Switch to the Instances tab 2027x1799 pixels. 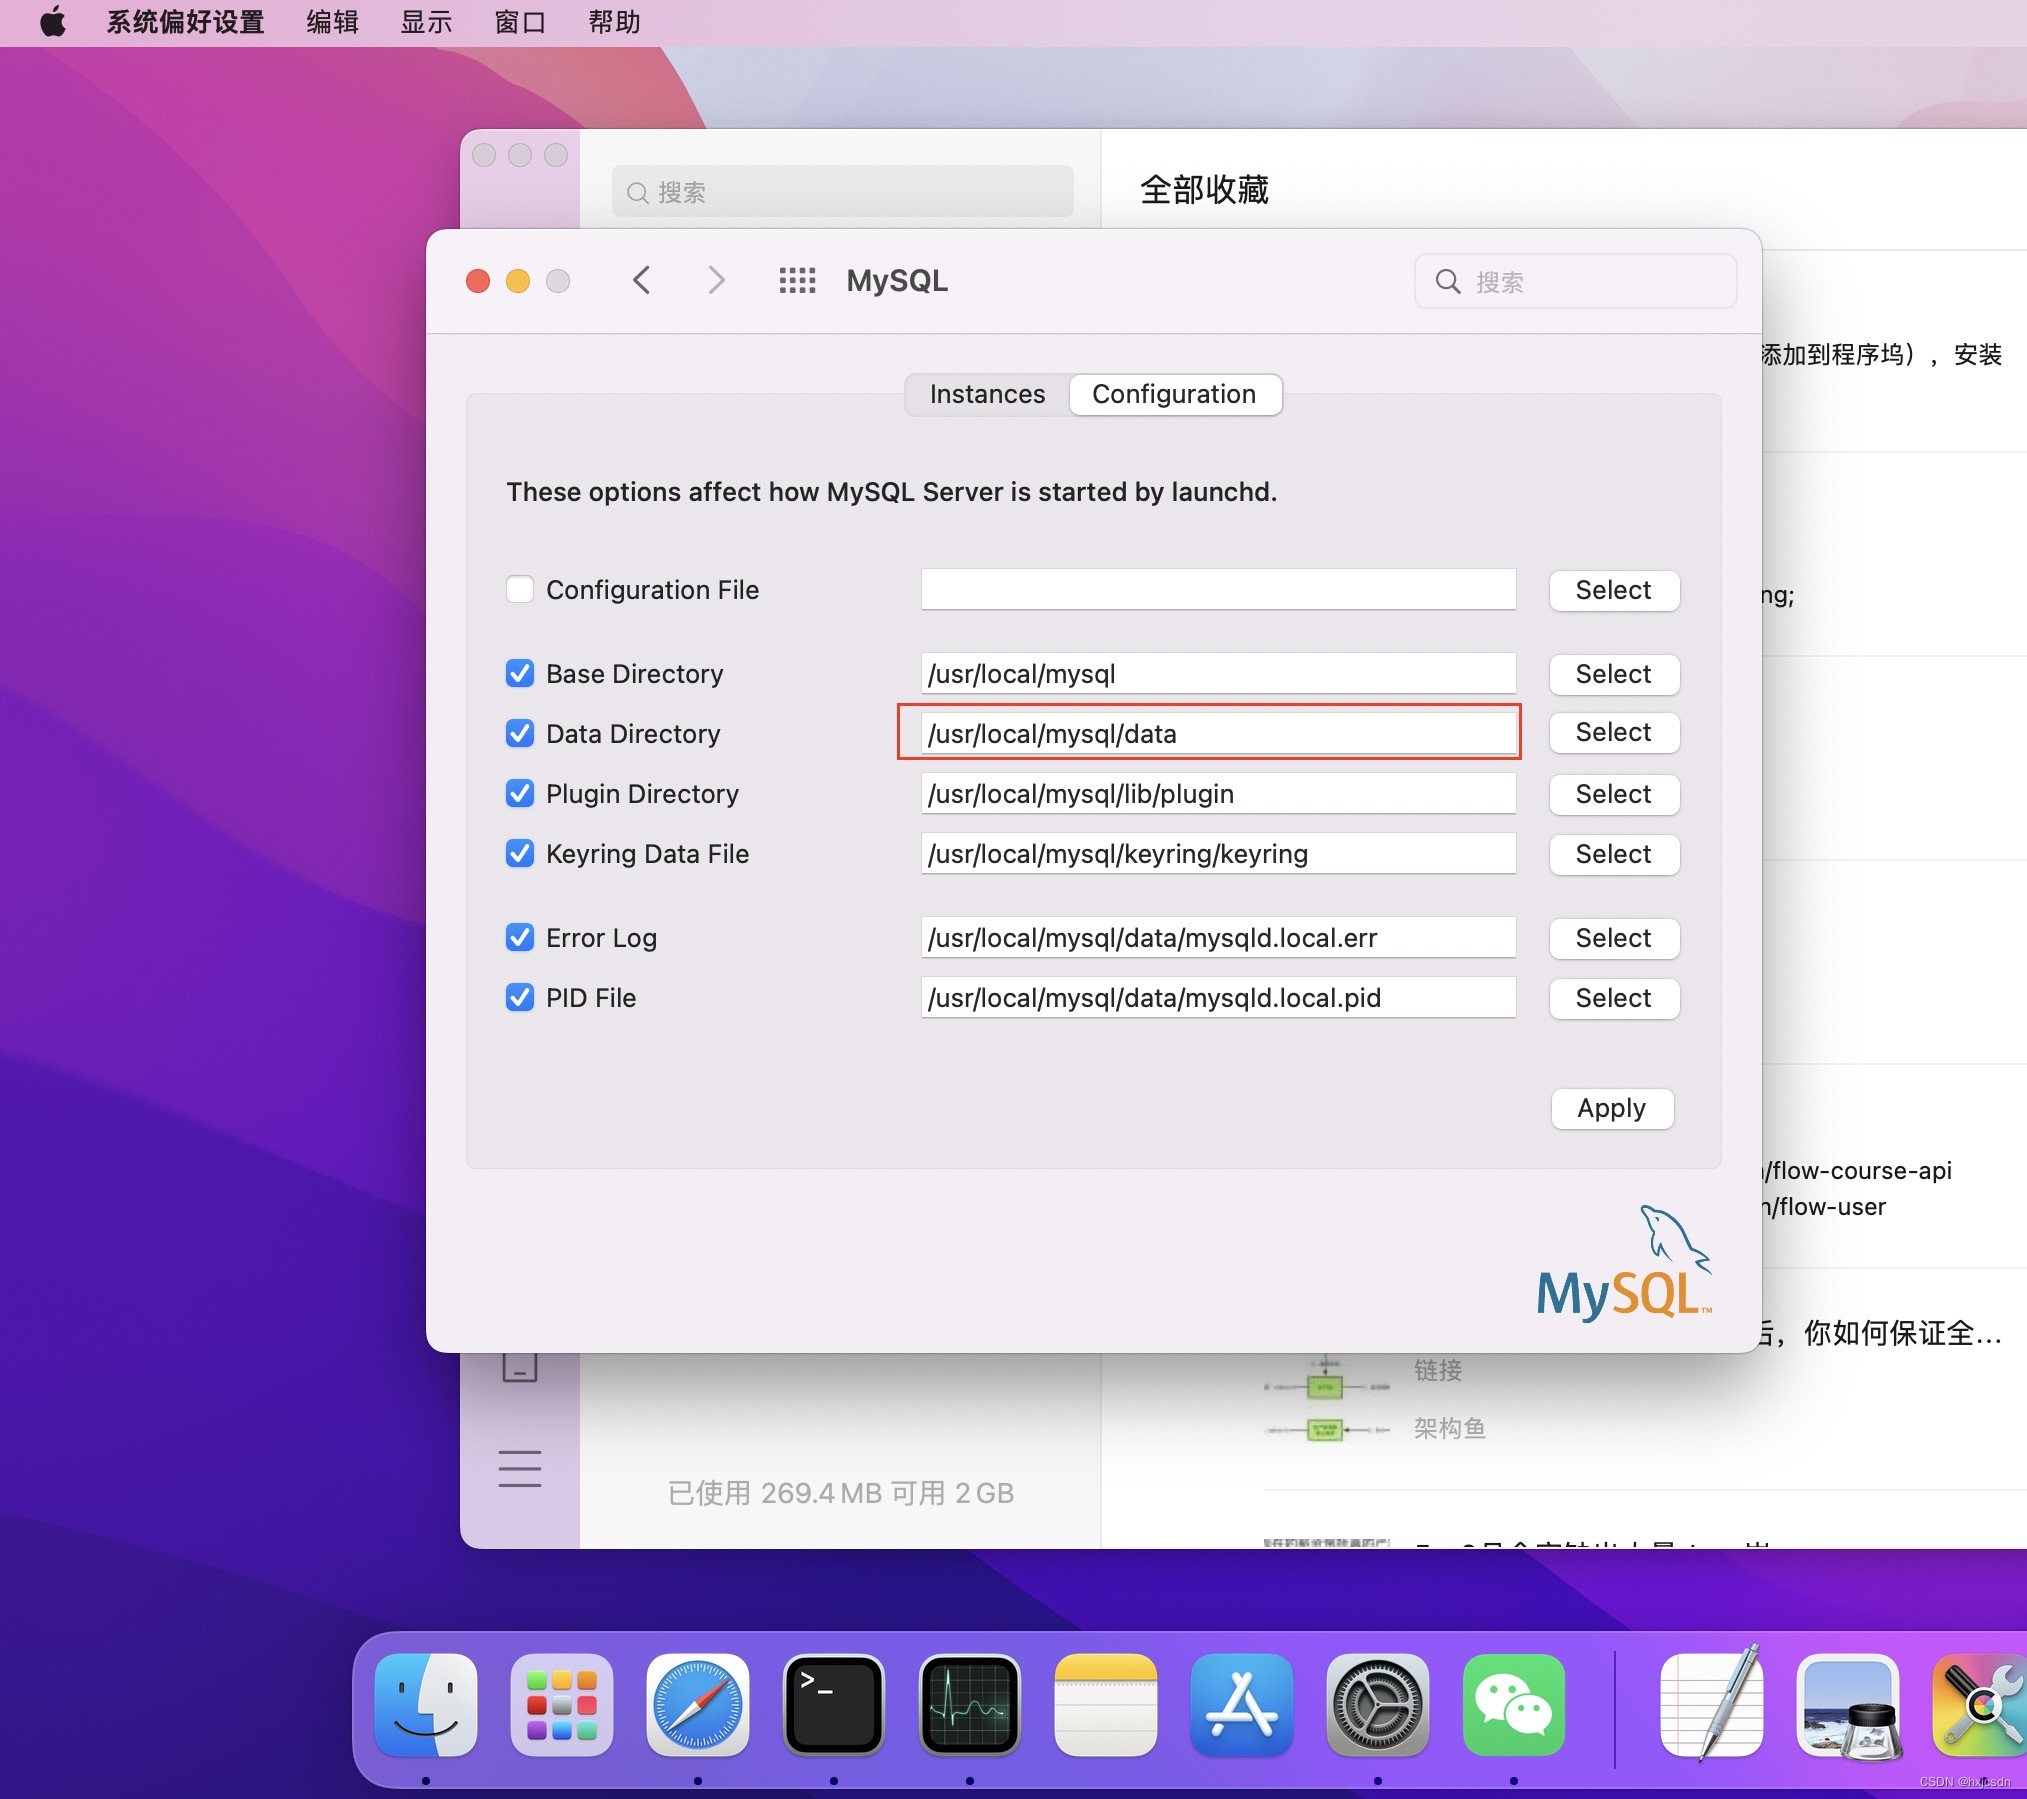tap(986, 394)
